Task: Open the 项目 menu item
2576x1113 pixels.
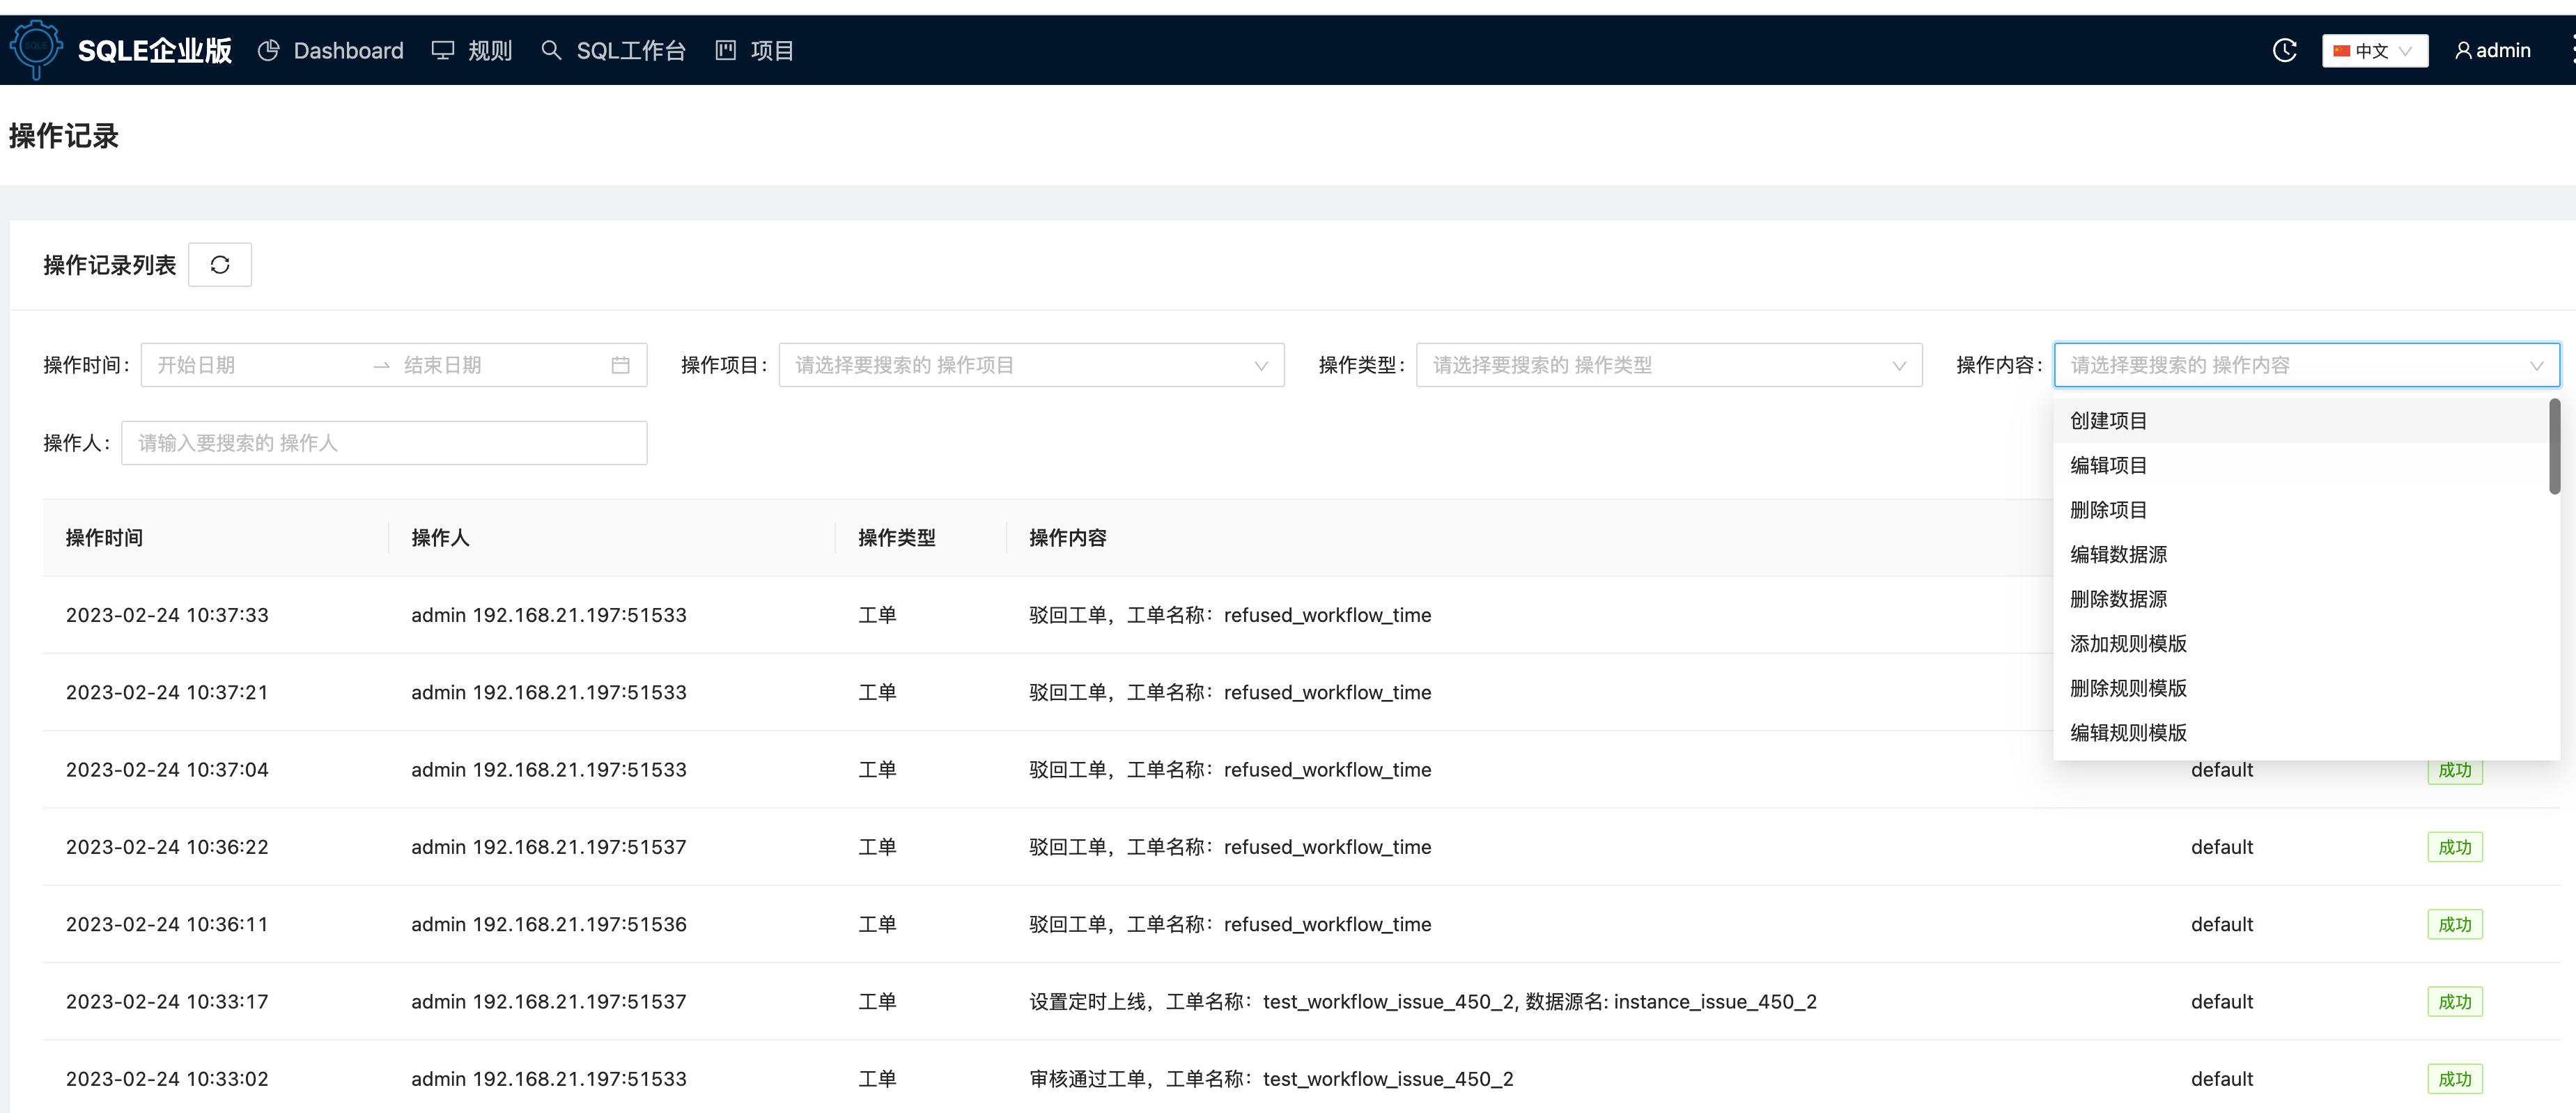Action: point(771,50)
